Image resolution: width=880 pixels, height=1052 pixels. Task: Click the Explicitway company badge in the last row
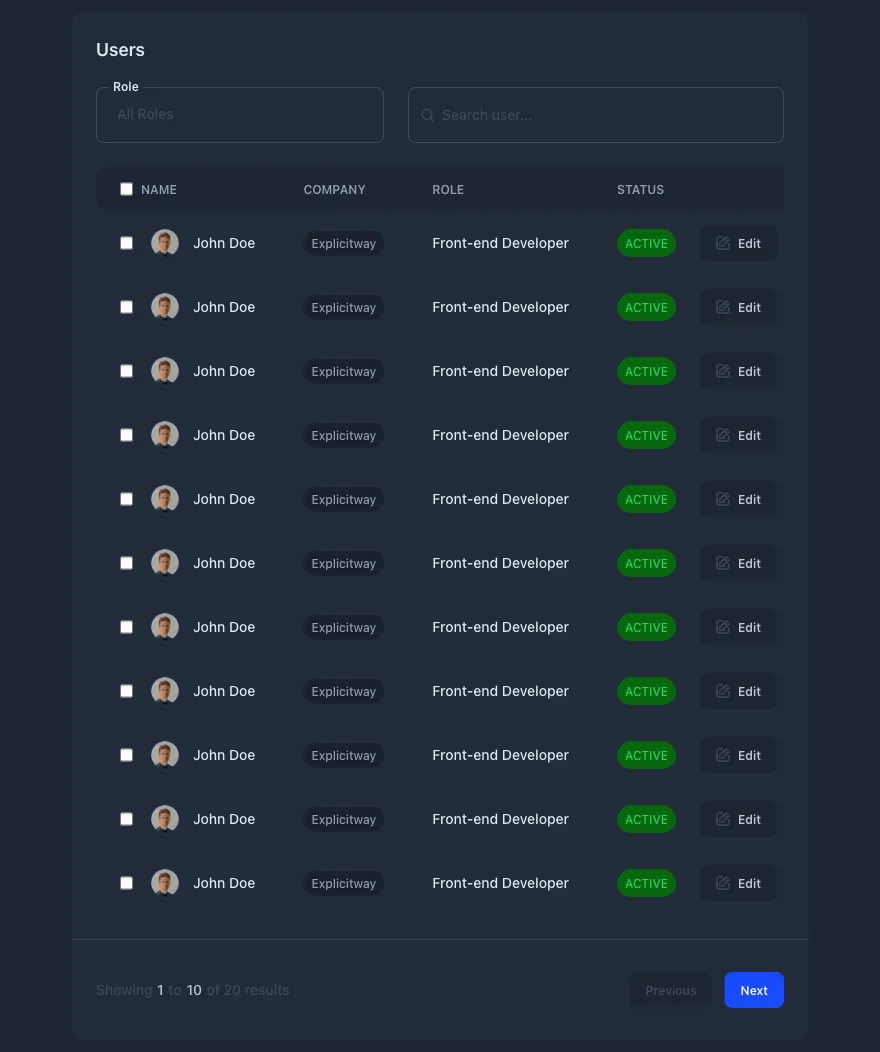(343, 883)
